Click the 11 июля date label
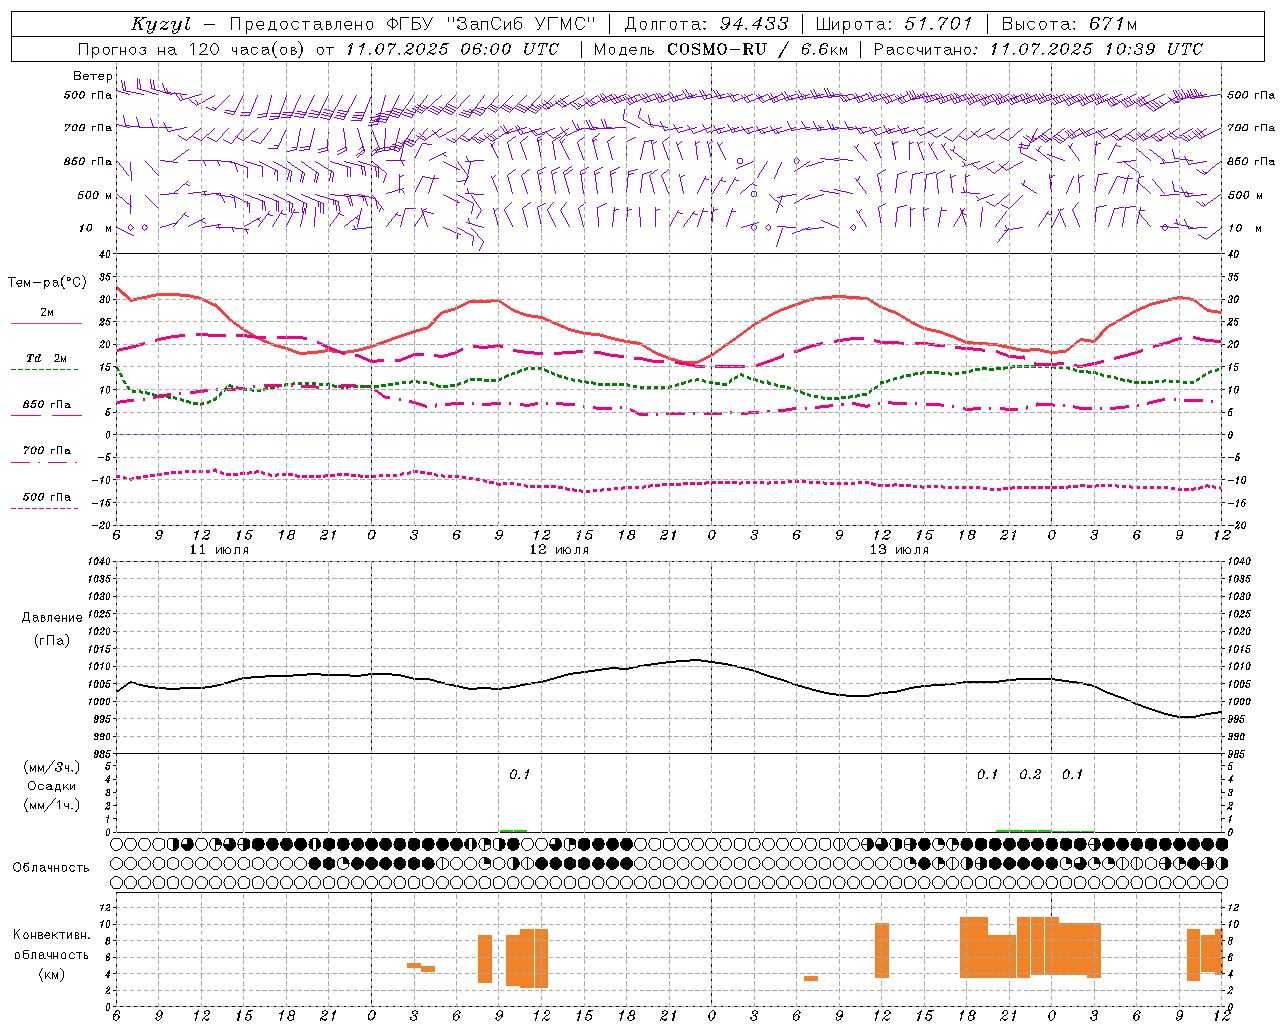 tap(219, 550)
